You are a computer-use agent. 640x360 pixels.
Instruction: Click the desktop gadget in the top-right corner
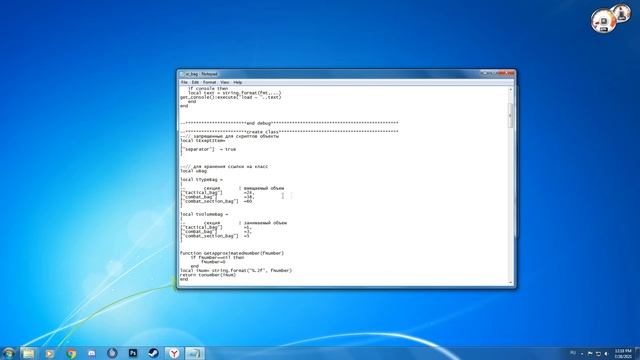[610, 18]
